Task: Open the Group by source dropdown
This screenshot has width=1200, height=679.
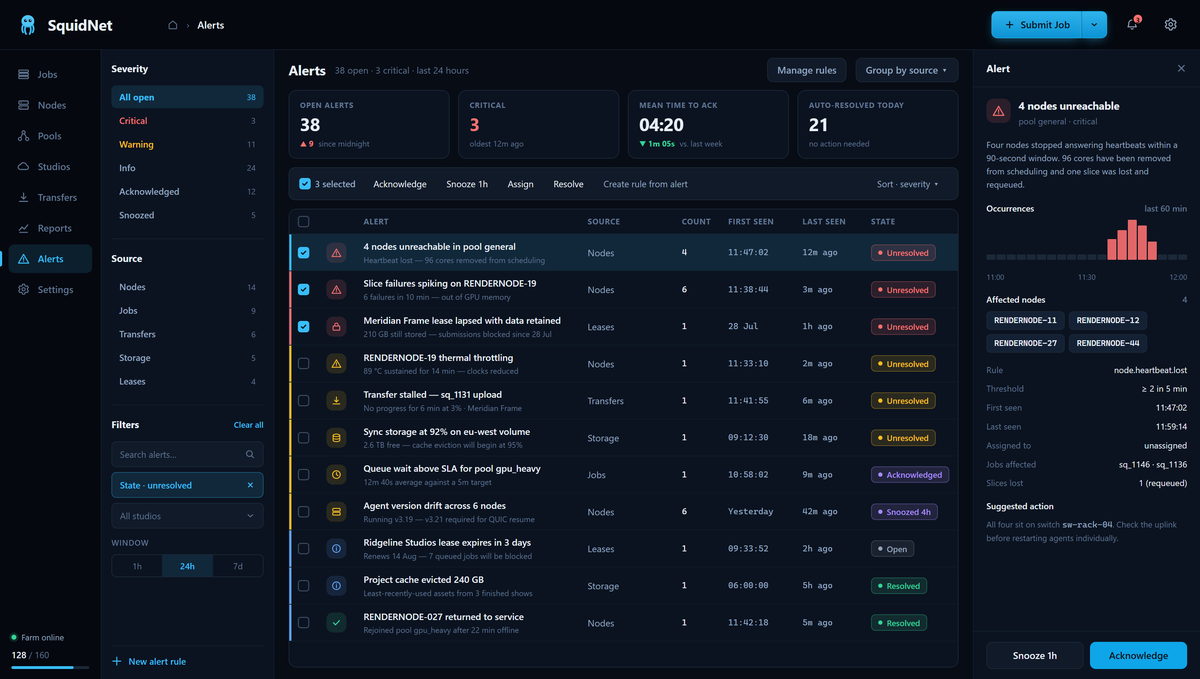Action: tap(906, 70)
